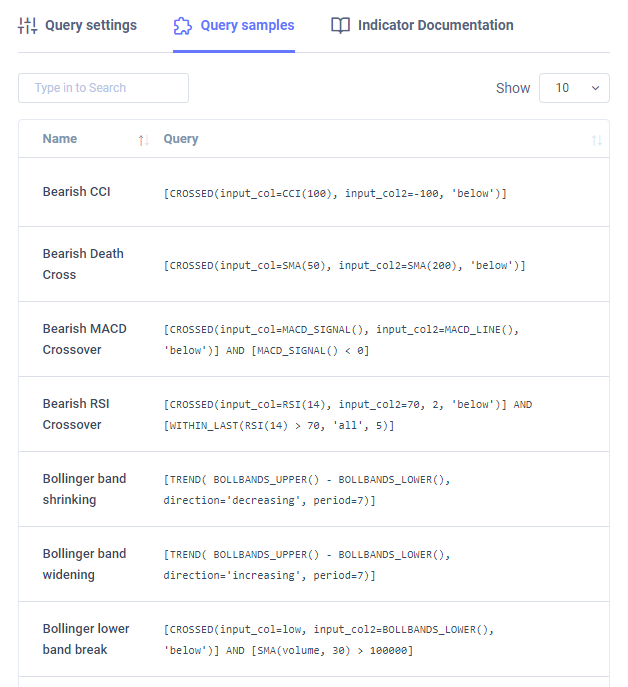This screenshot has height=687, width=628.
Task: Focus the Type in to Search field
Action: click(103, 88)
